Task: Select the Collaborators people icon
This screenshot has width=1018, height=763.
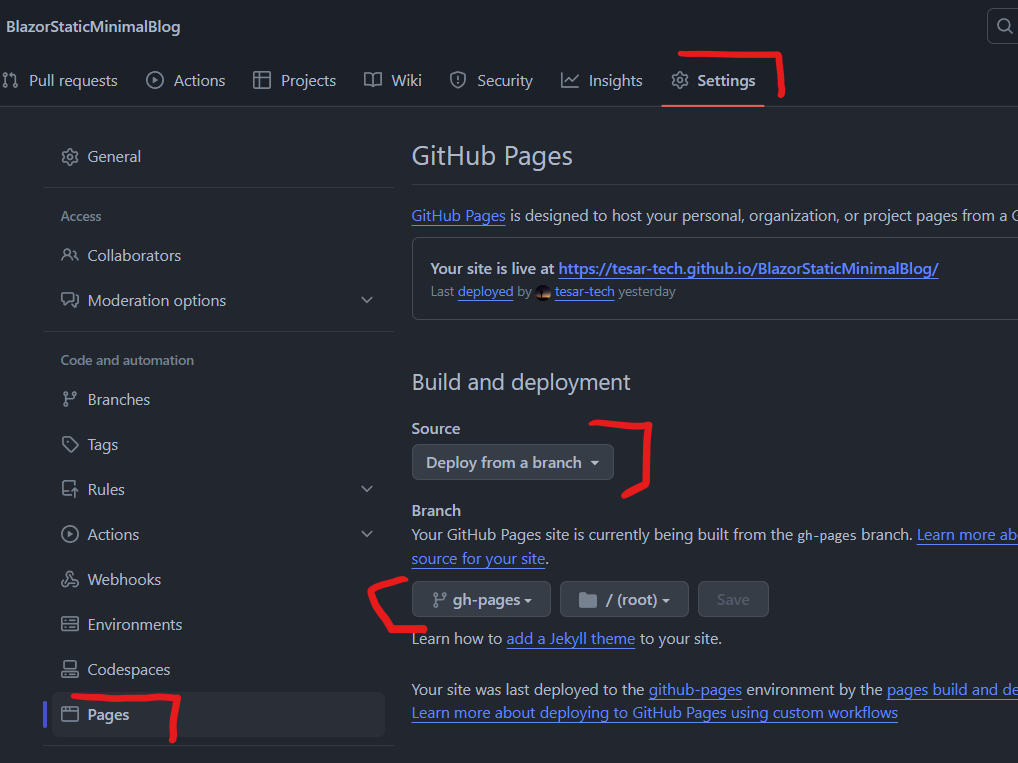Action: [69, 255]
